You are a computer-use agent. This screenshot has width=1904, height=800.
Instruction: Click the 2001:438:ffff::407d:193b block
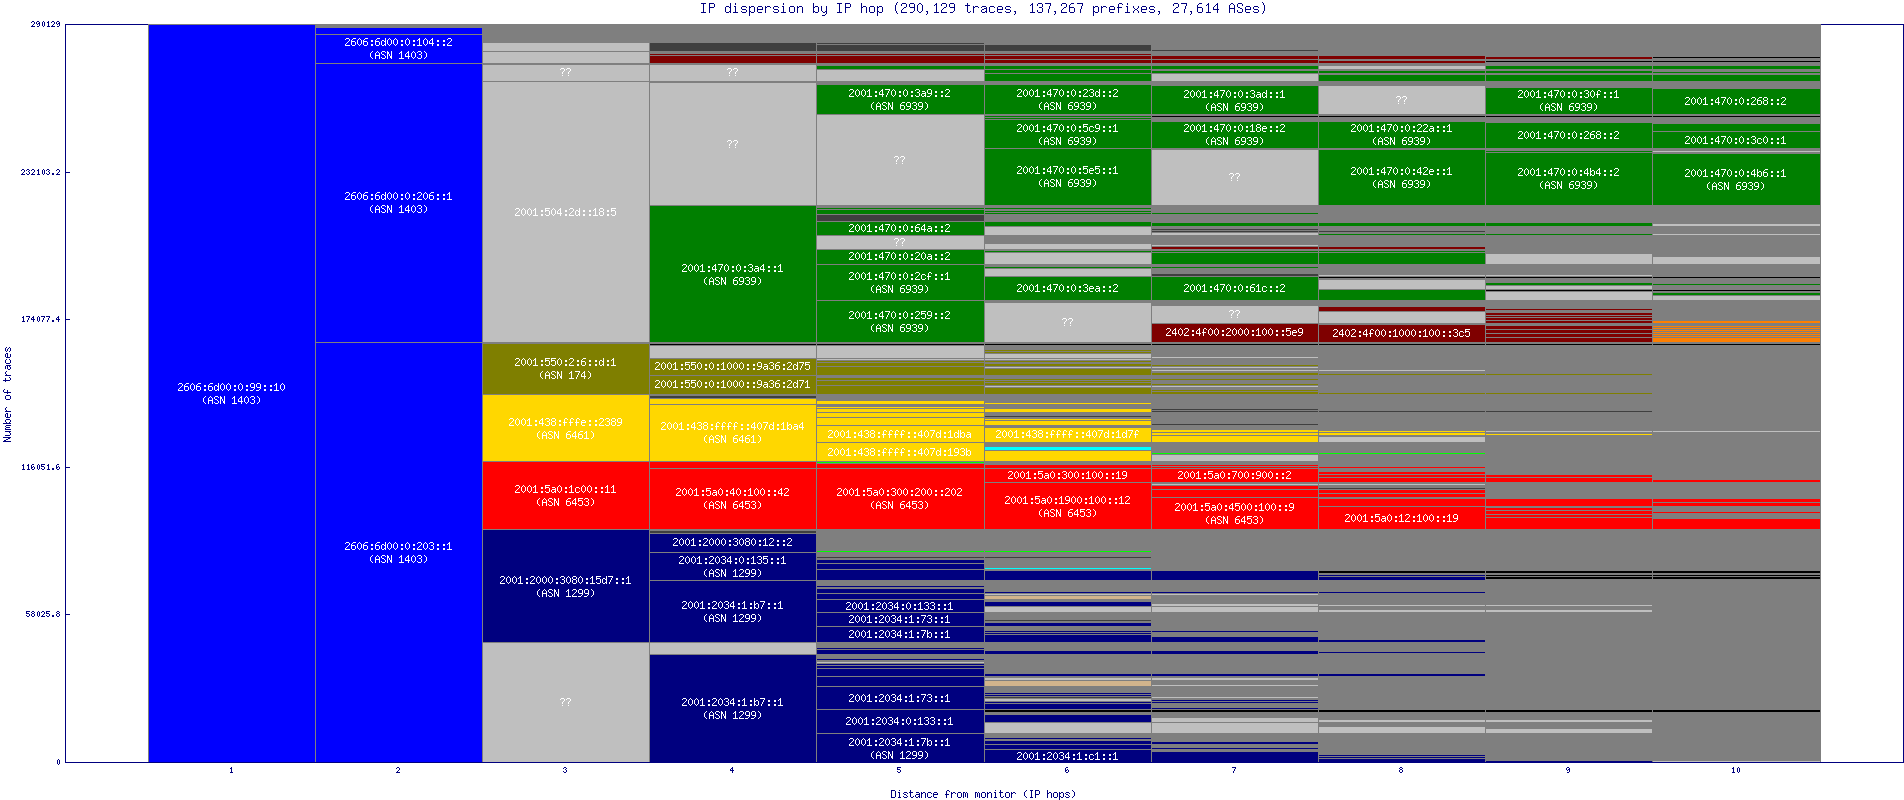point(900,452)
